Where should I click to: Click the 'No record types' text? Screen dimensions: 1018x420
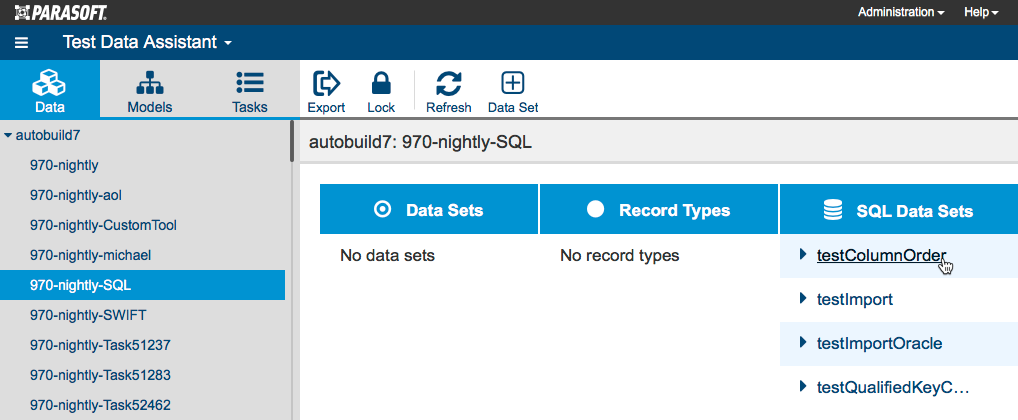coord(619,255)
